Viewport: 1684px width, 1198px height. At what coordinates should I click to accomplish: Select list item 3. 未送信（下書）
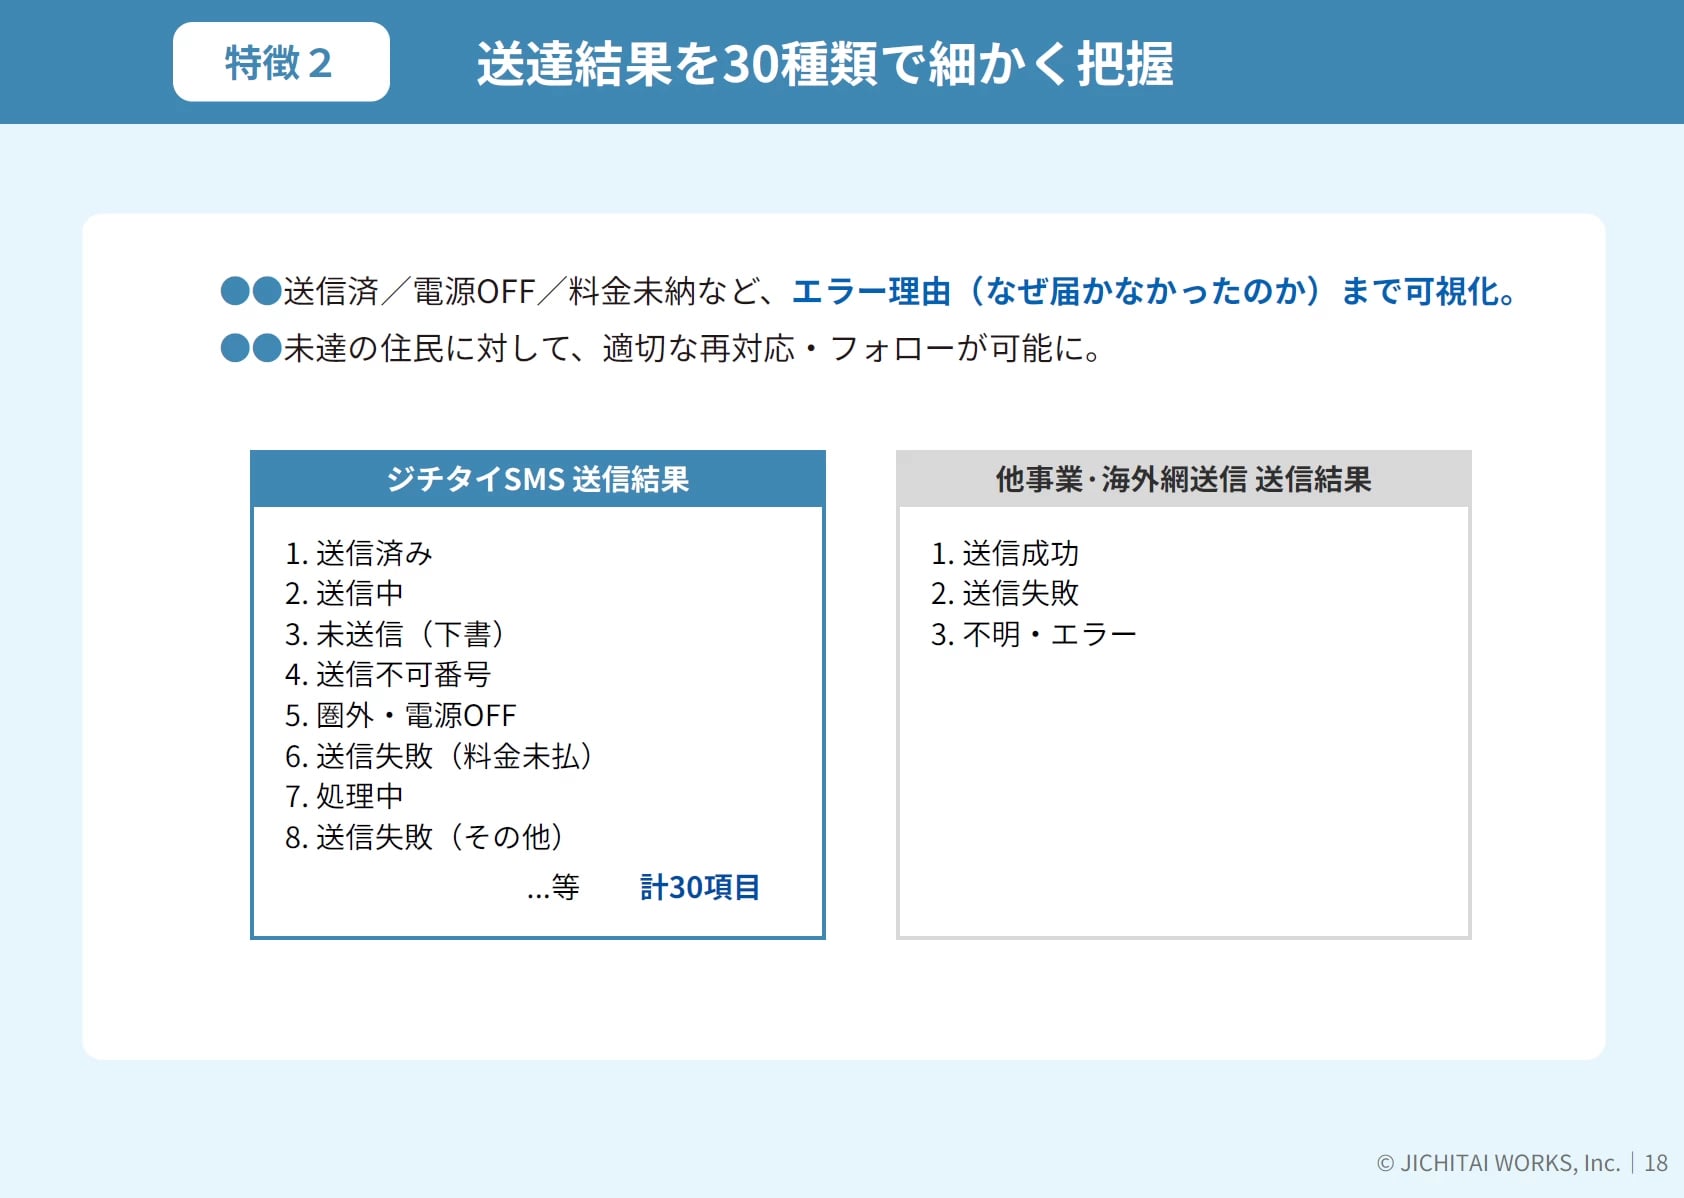pyautogui.click(x=395, y=634)
